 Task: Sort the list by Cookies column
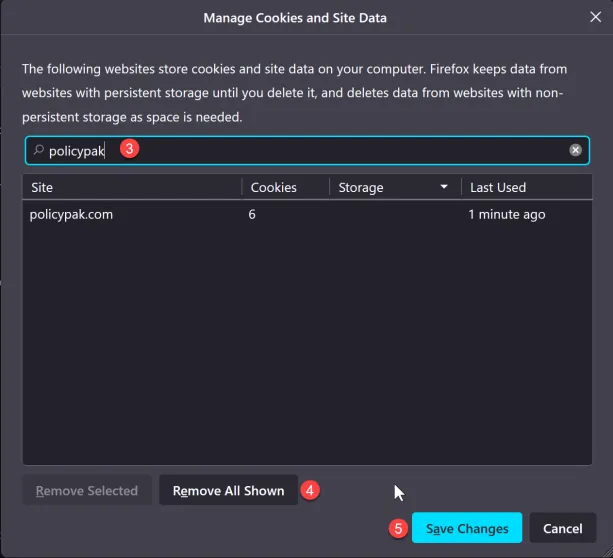pos(285,187)
